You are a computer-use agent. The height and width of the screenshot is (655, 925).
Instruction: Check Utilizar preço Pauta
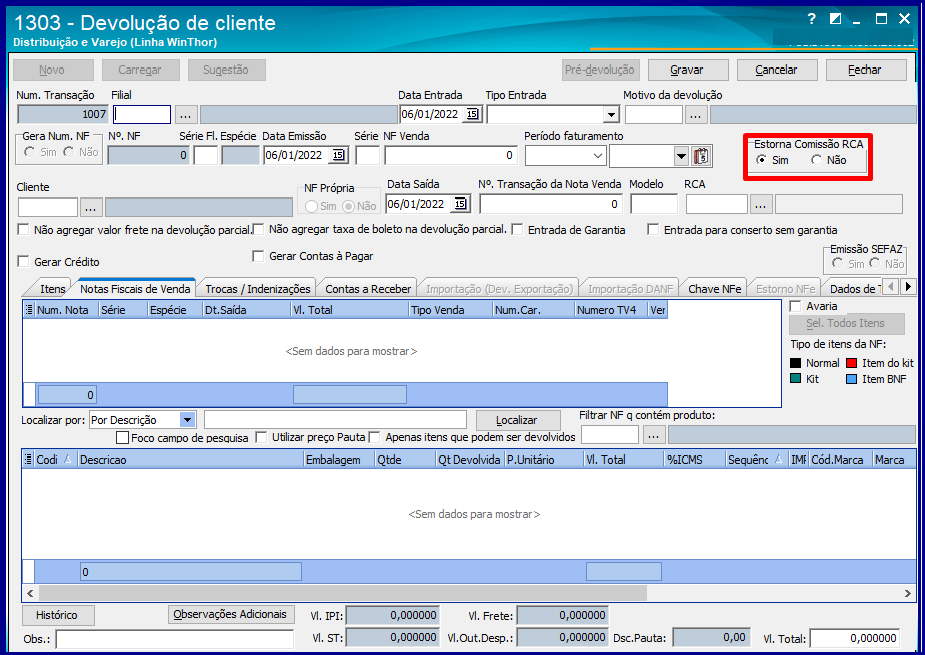pos(262,437)
